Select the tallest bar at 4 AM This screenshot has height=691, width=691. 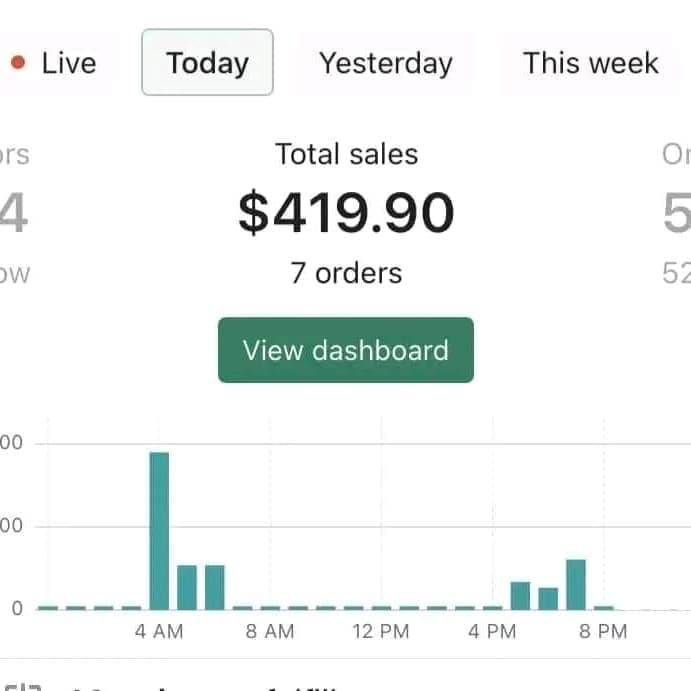(x=159, y=530)
